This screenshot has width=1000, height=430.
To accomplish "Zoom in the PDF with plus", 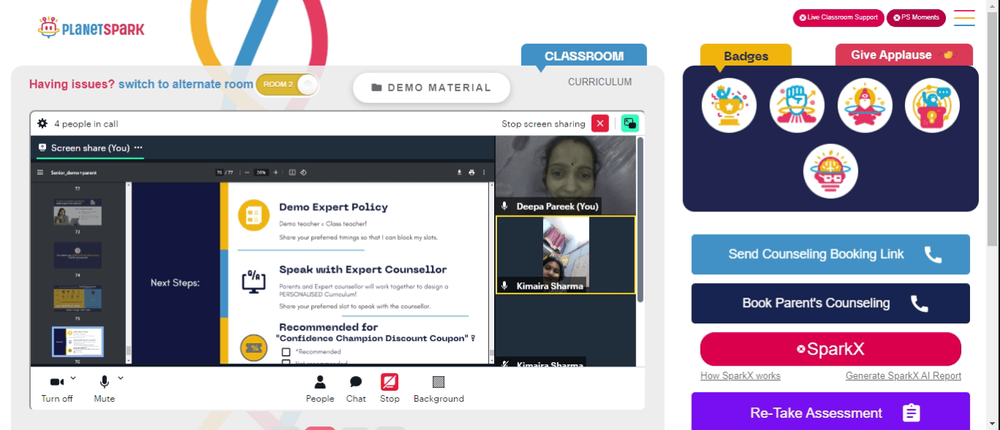I will point(276,172).
